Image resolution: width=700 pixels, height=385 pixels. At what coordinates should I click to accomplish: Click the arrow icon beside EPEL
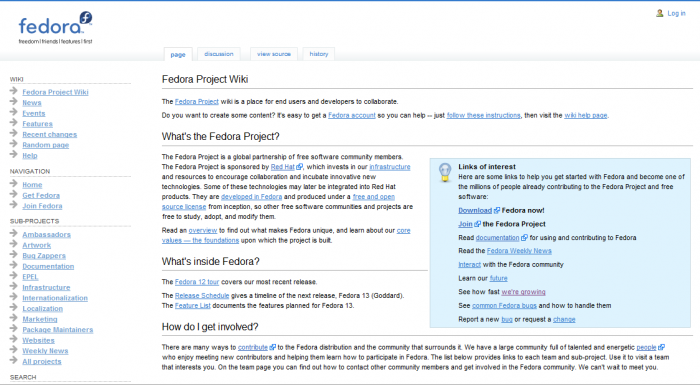coord(14,276)
